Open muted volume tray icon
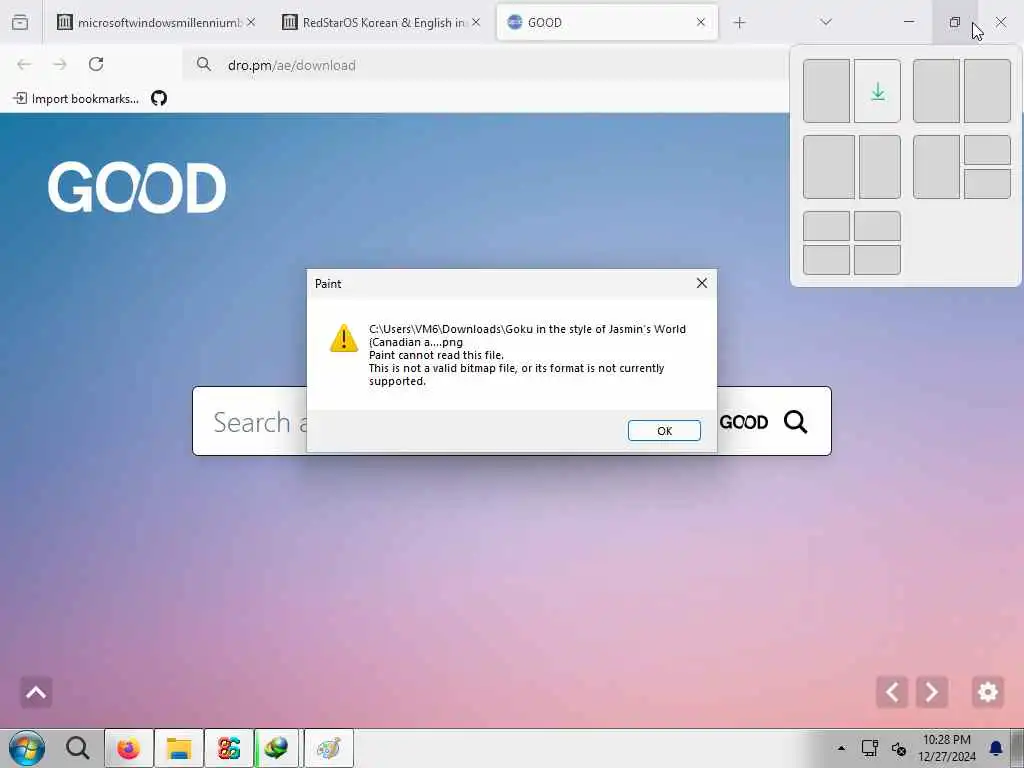Viewport: 1024px width, 768px height. [x=899, y=748]
